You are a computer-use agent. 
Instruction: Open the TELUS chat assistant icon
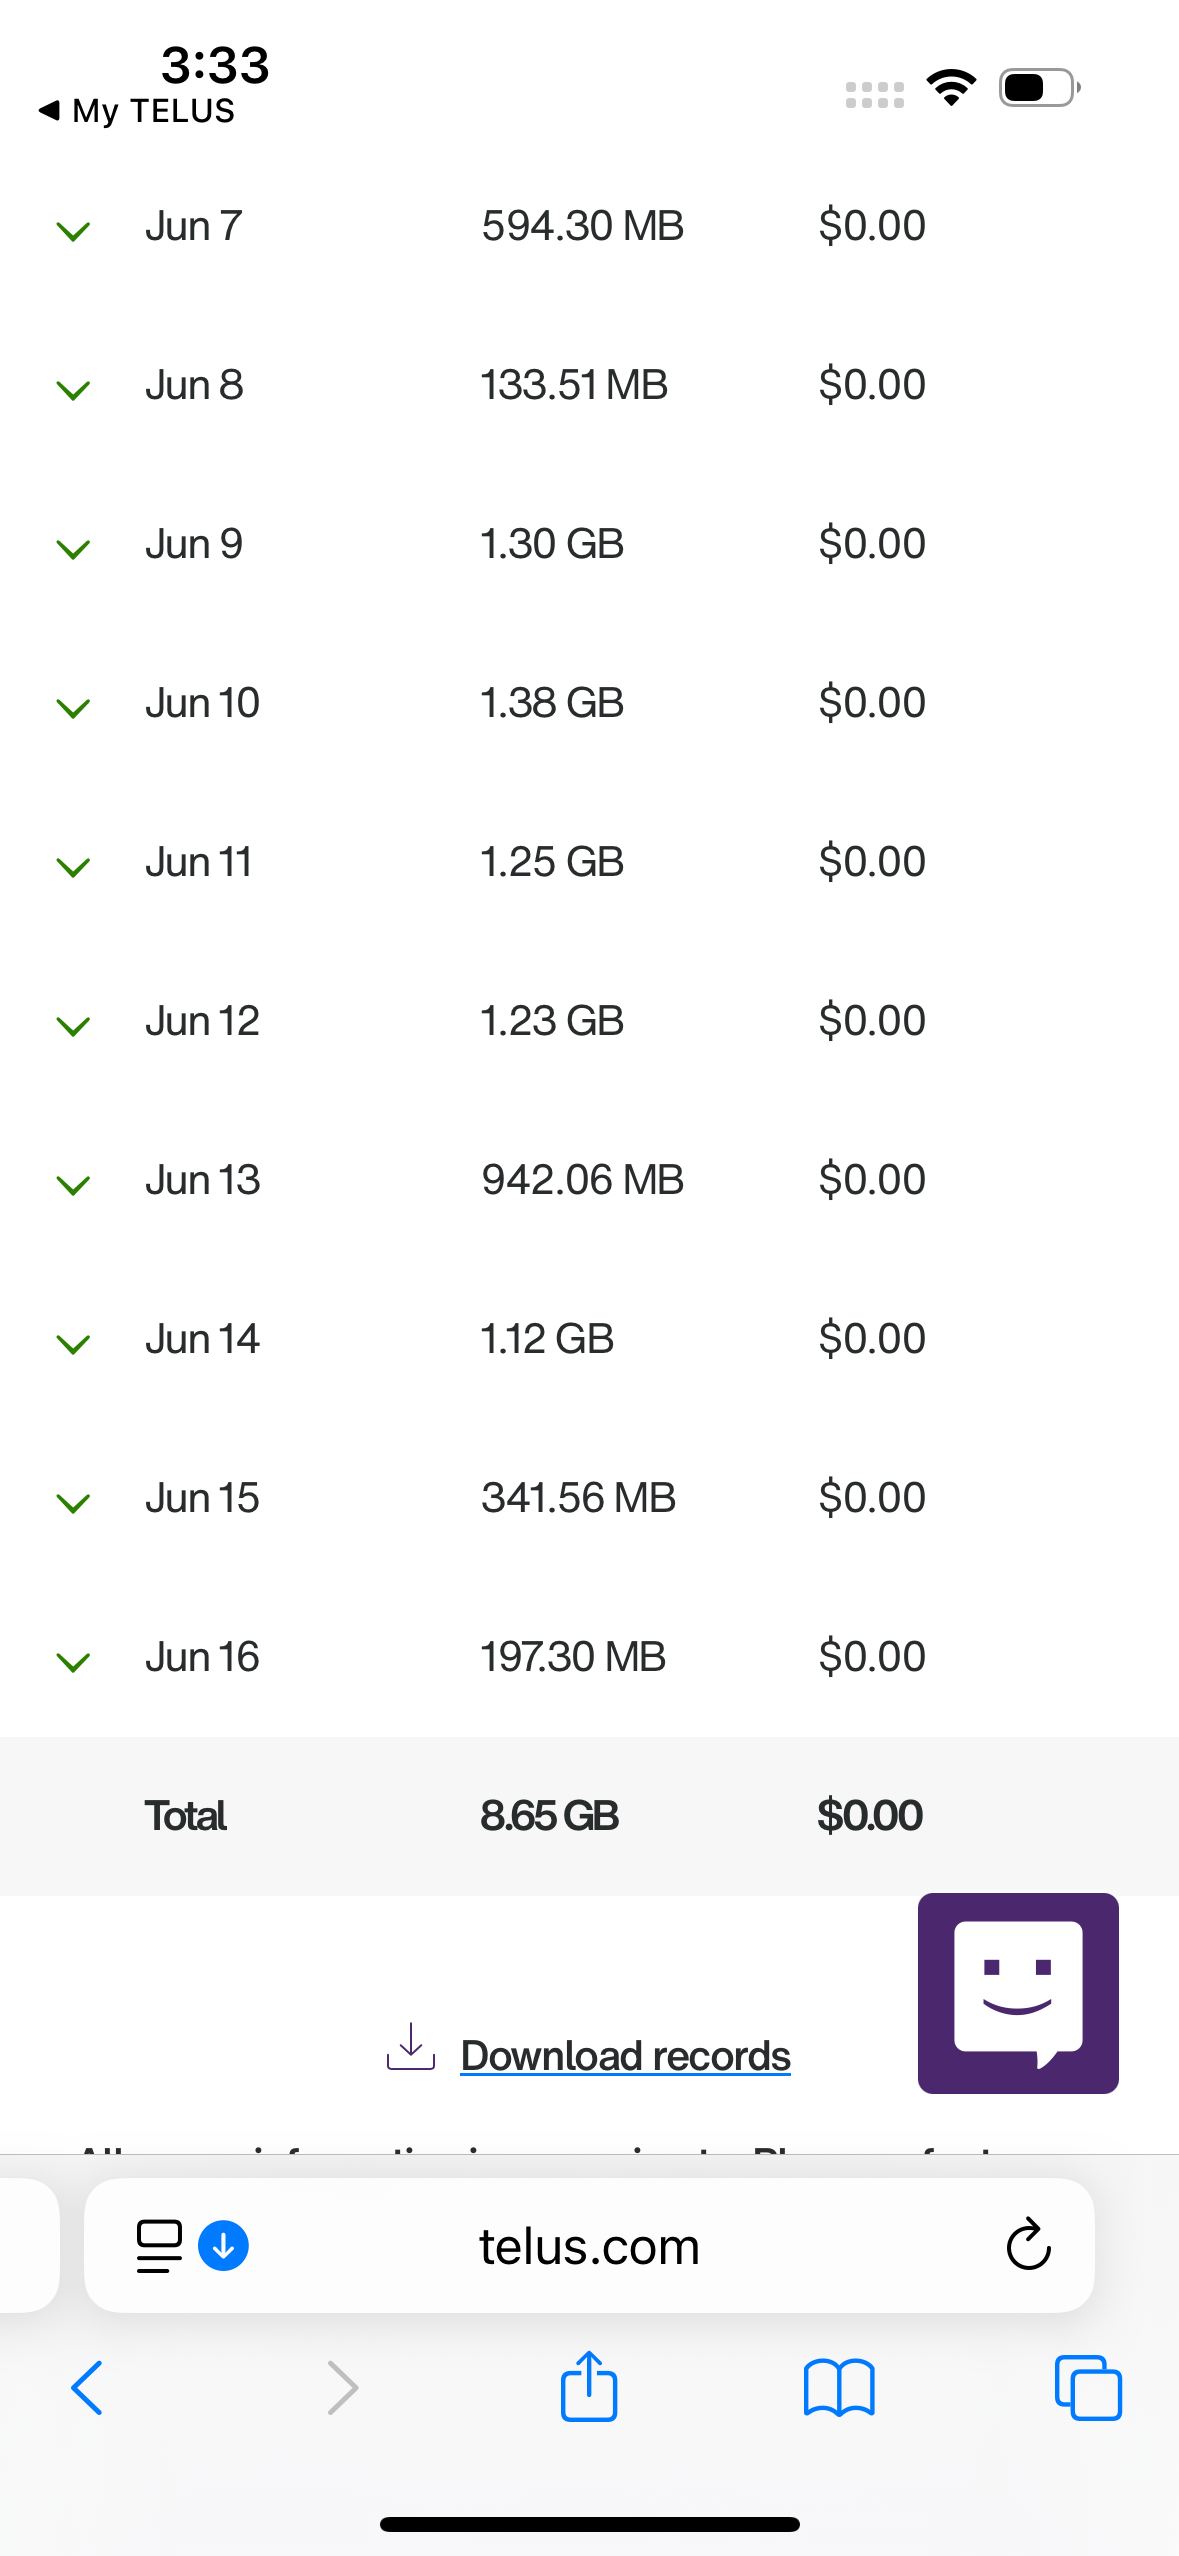point(1017,1992)
